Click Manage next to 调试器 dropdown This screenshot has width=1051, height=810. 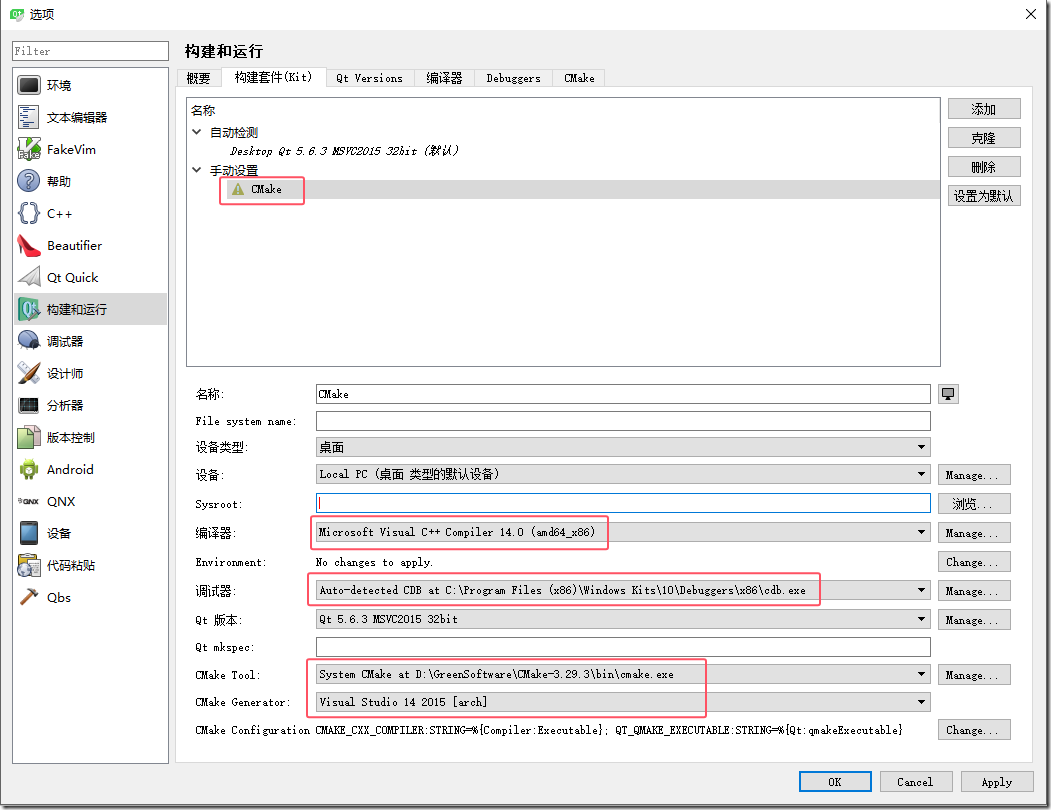tap(974, 591)
